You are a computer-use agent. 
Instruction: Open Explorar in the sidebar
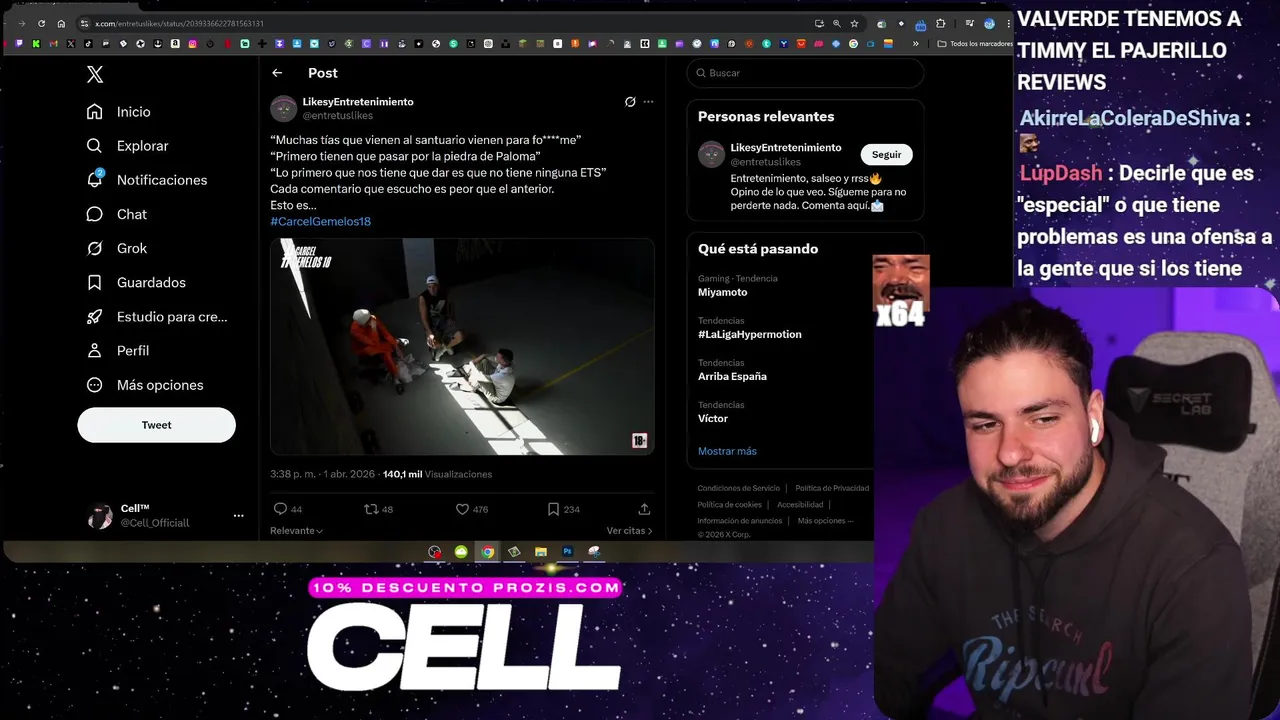(127, 146)
